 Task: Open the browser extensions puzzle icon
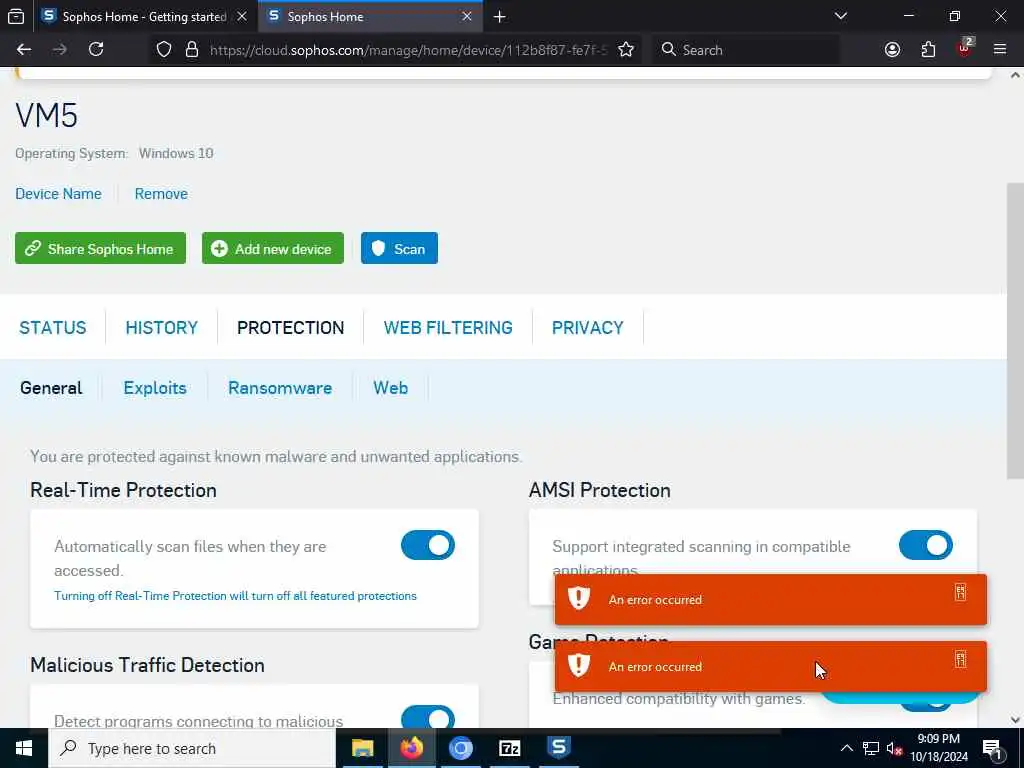coord(928,50)
